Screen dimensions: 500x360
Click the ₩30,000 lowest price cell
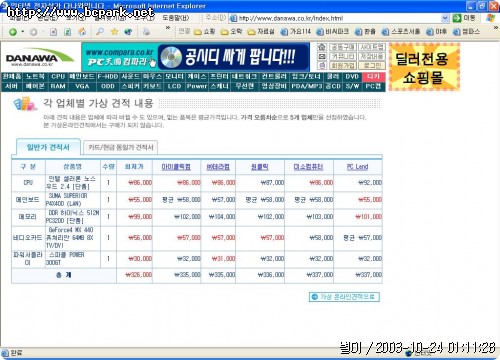(140, 259)
